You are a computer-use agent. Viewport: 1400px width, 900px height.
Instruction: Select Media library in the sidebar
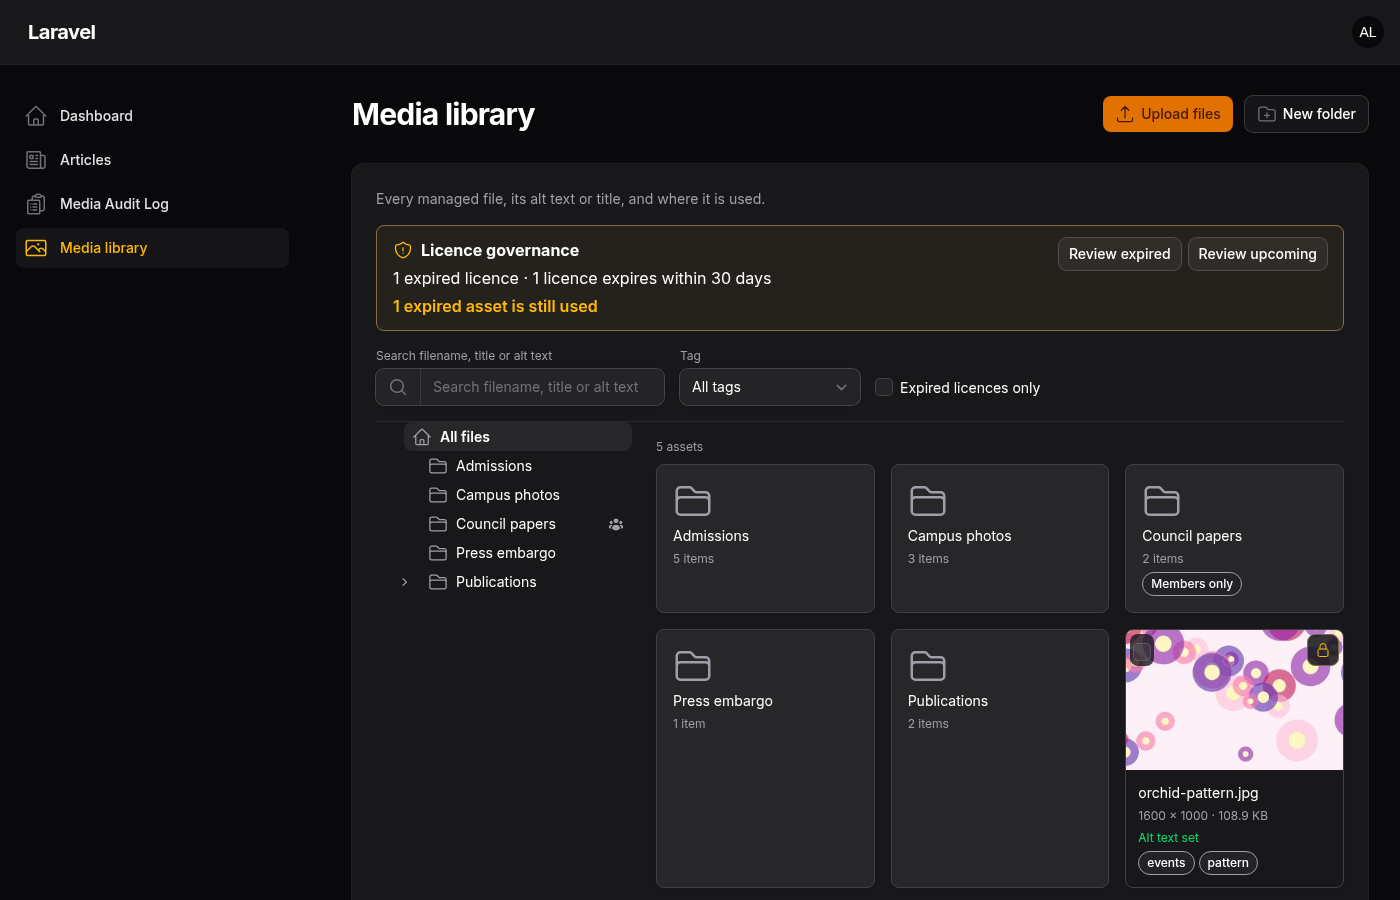152,248
